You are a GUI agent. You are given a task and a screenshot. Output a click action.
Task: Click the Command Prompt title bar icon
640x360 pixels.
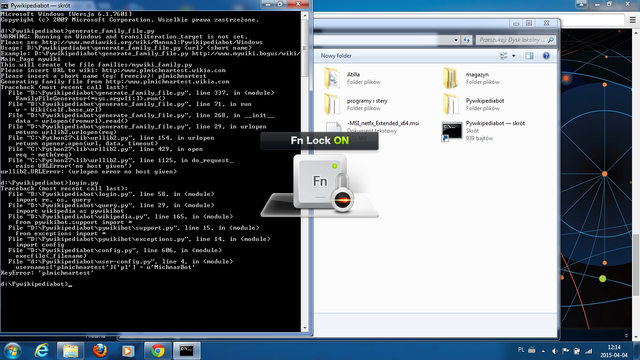[x=4, y=5]
